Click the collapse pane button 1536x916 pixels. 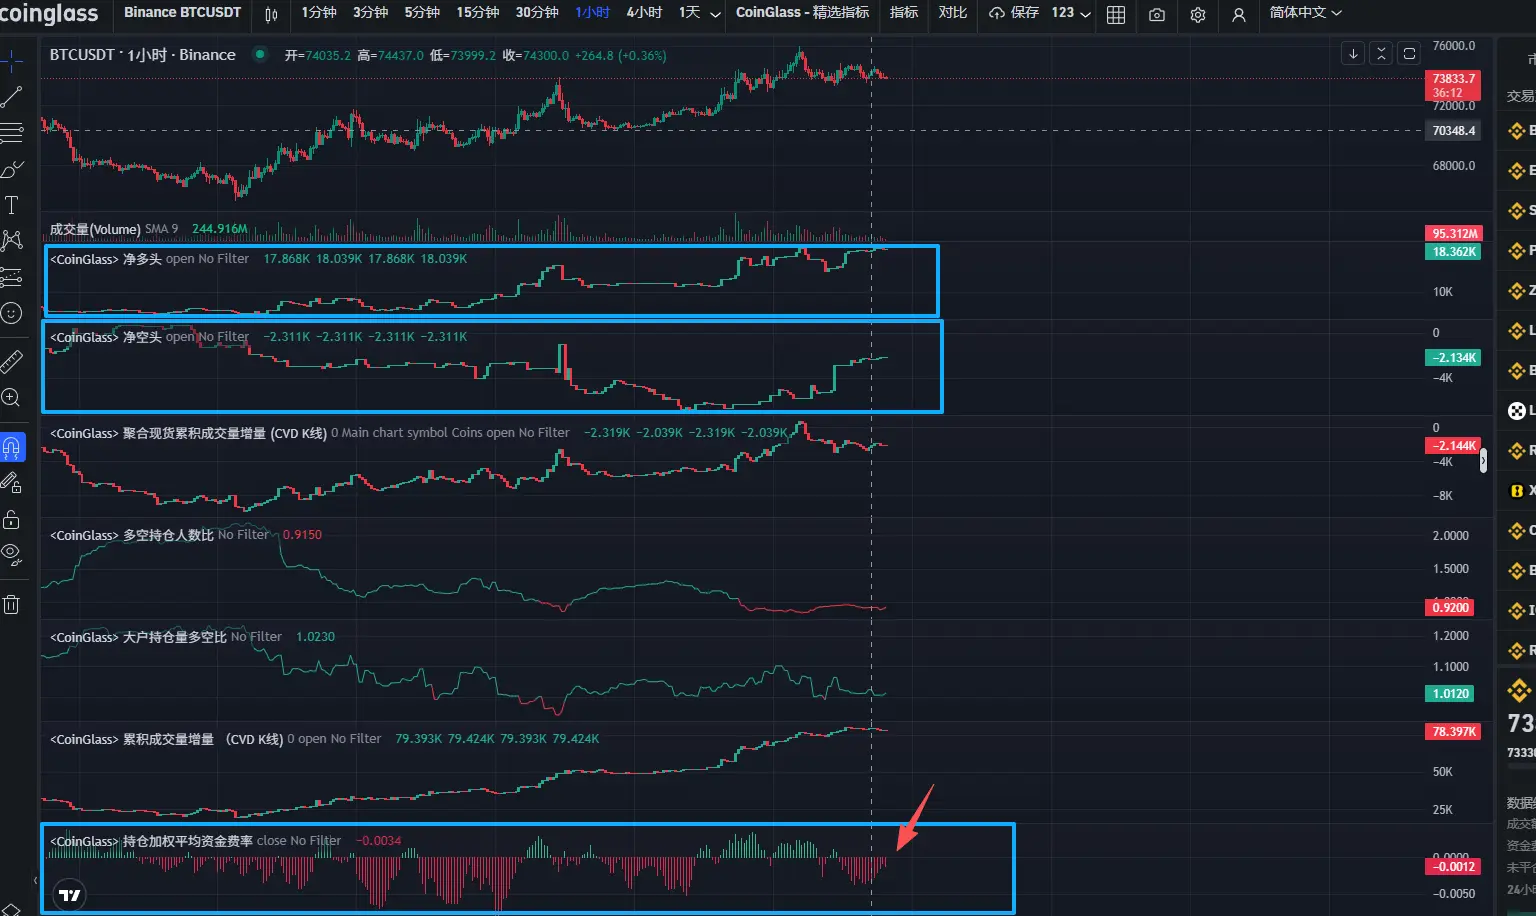pyautogui.click(x=1381, y=54)
